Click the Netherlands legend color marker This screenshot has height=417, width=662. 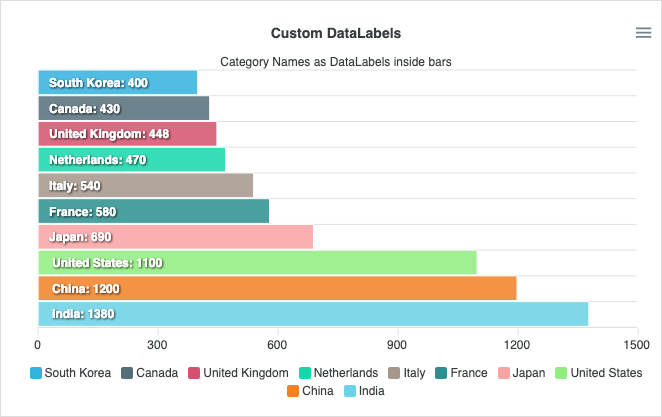pyautogui.click(x=305, y=373)
